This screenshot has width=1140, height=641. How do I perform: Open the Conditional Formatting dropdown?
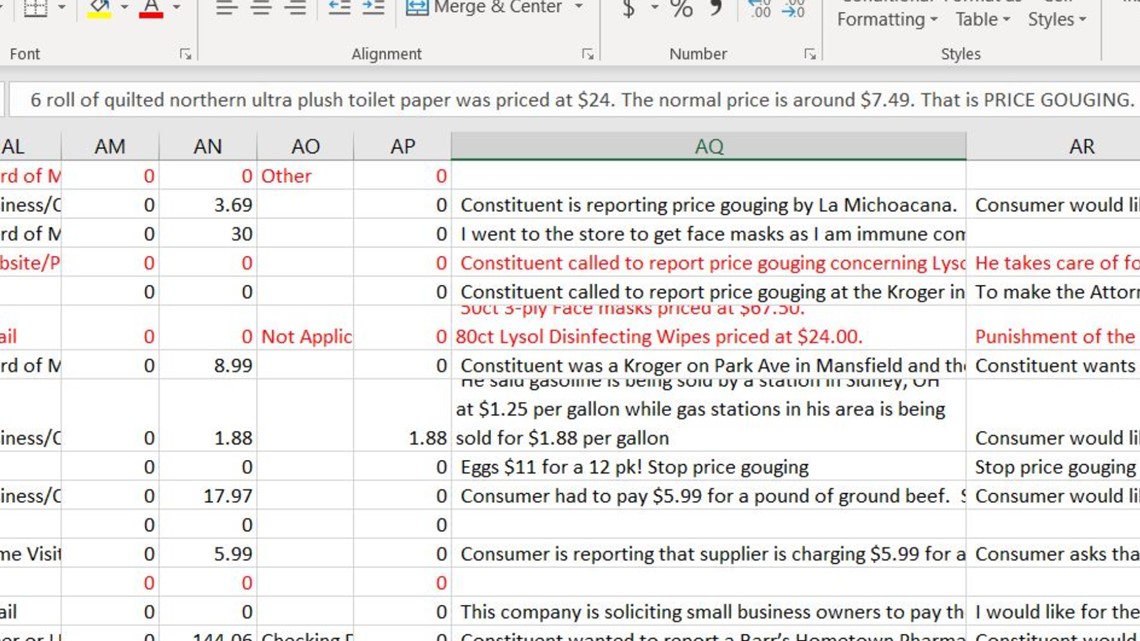pos(887,15)
